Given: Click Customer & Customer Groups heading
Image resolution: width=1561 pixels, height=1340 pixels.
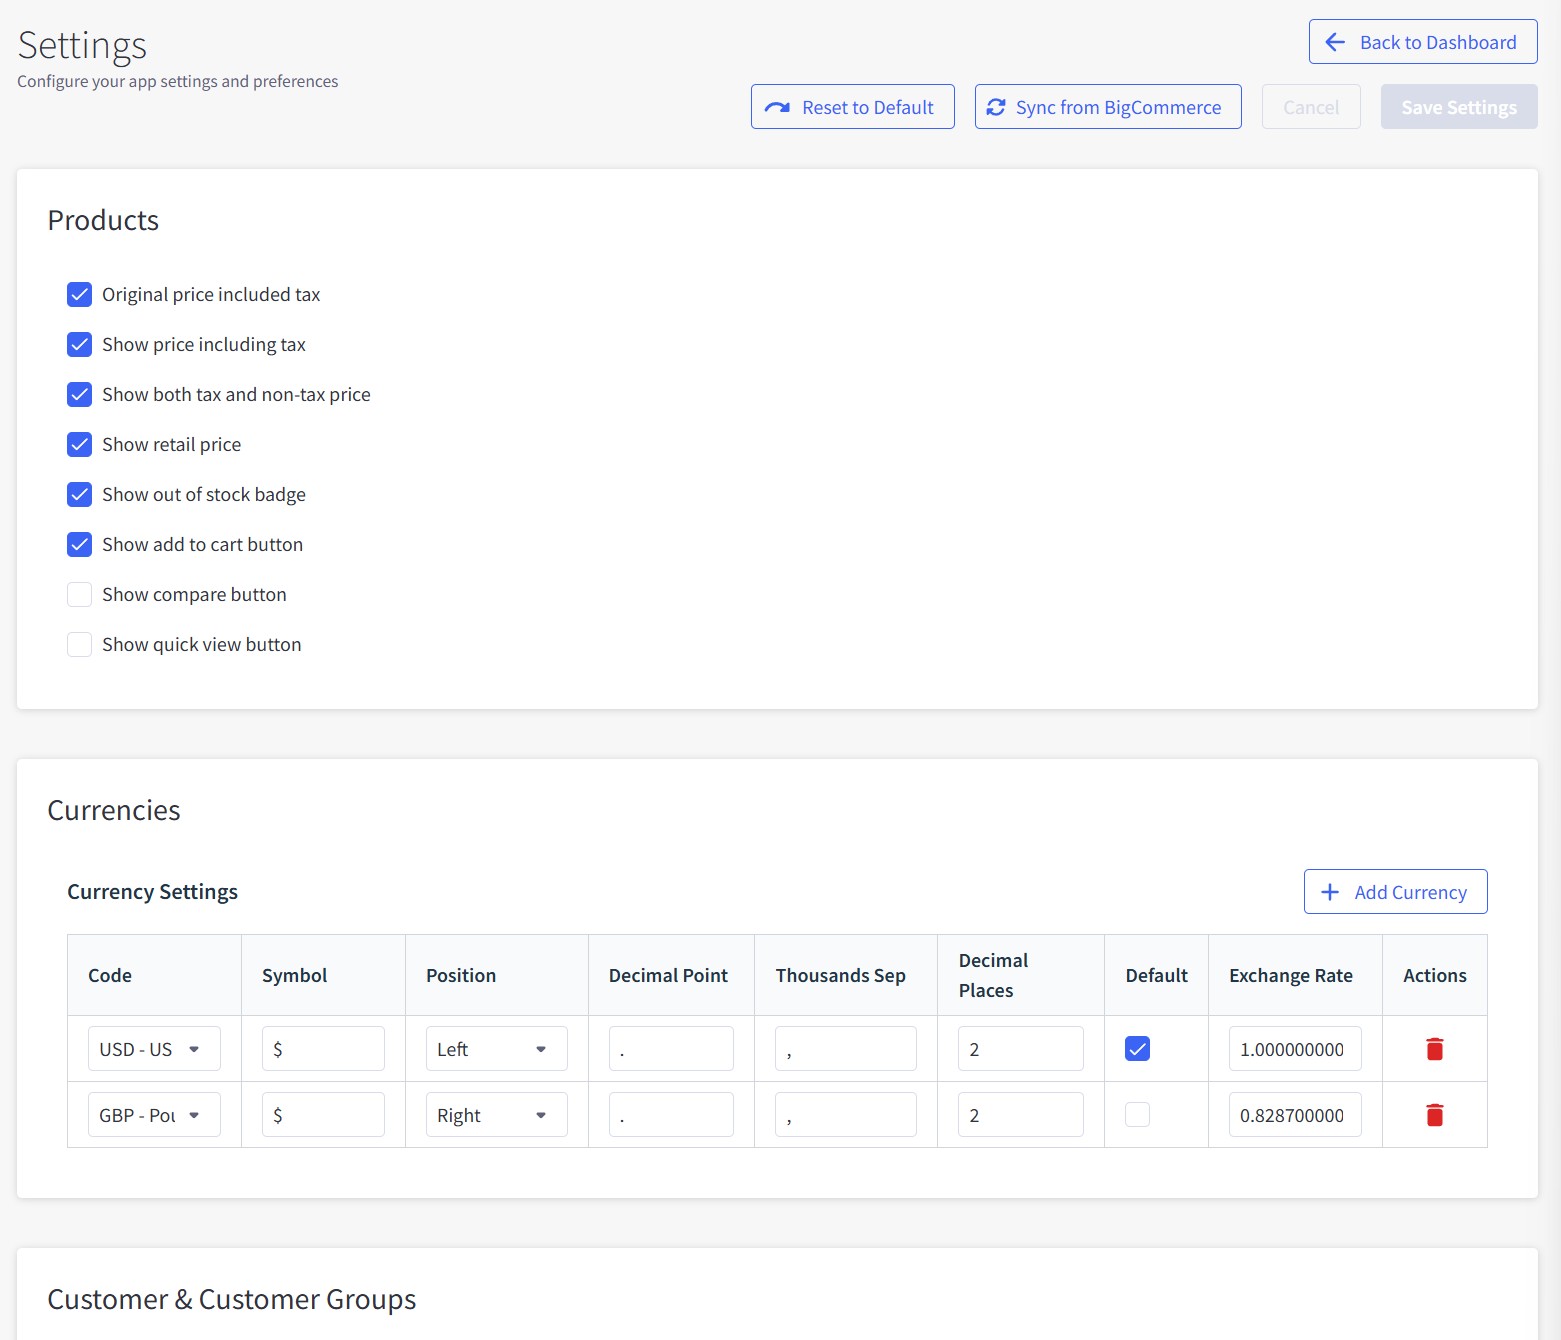Looking at the screenshot, I should (x=232, y=1299).
